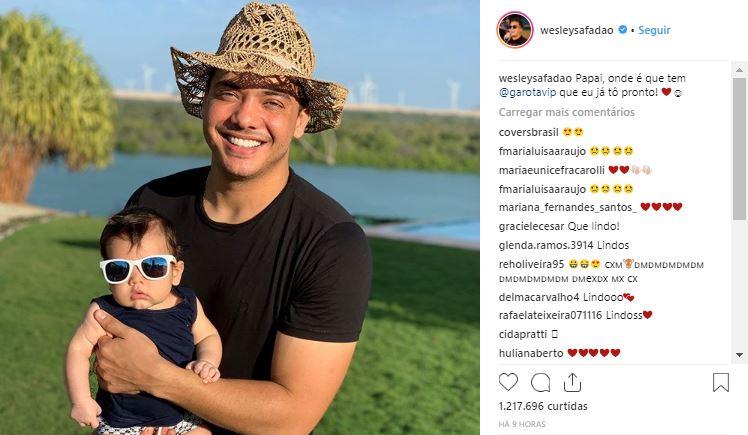This screenshot has height=435, width=748.
Task: Open the coversbrasil commenter profile
Action: coord(529,132)
